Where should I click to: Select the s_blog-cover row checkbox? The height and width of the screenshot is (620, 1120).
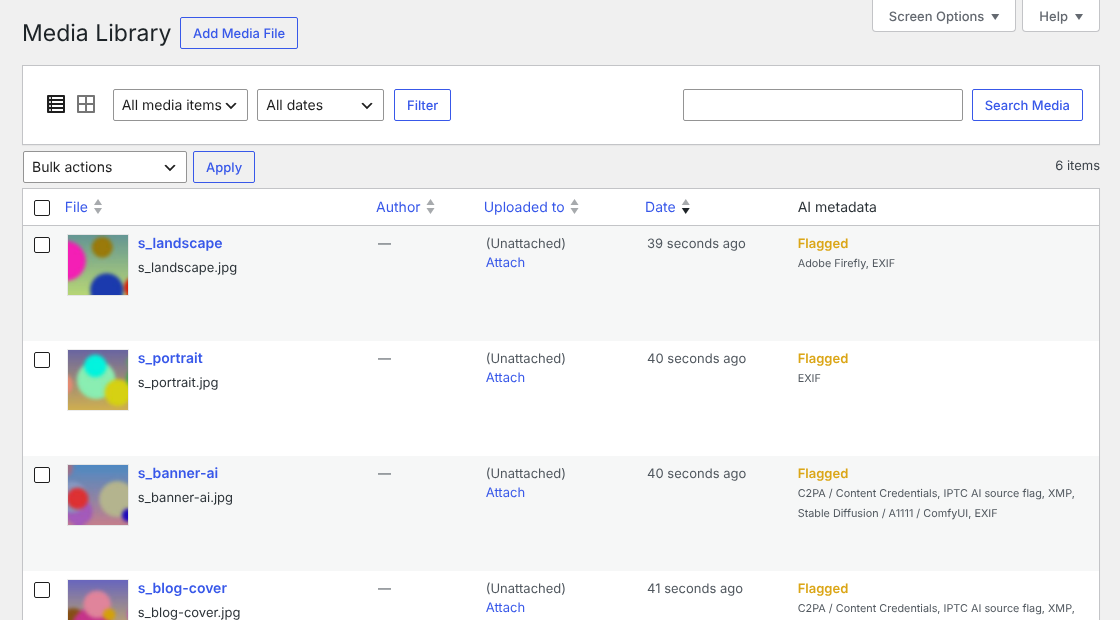(42, 590)
